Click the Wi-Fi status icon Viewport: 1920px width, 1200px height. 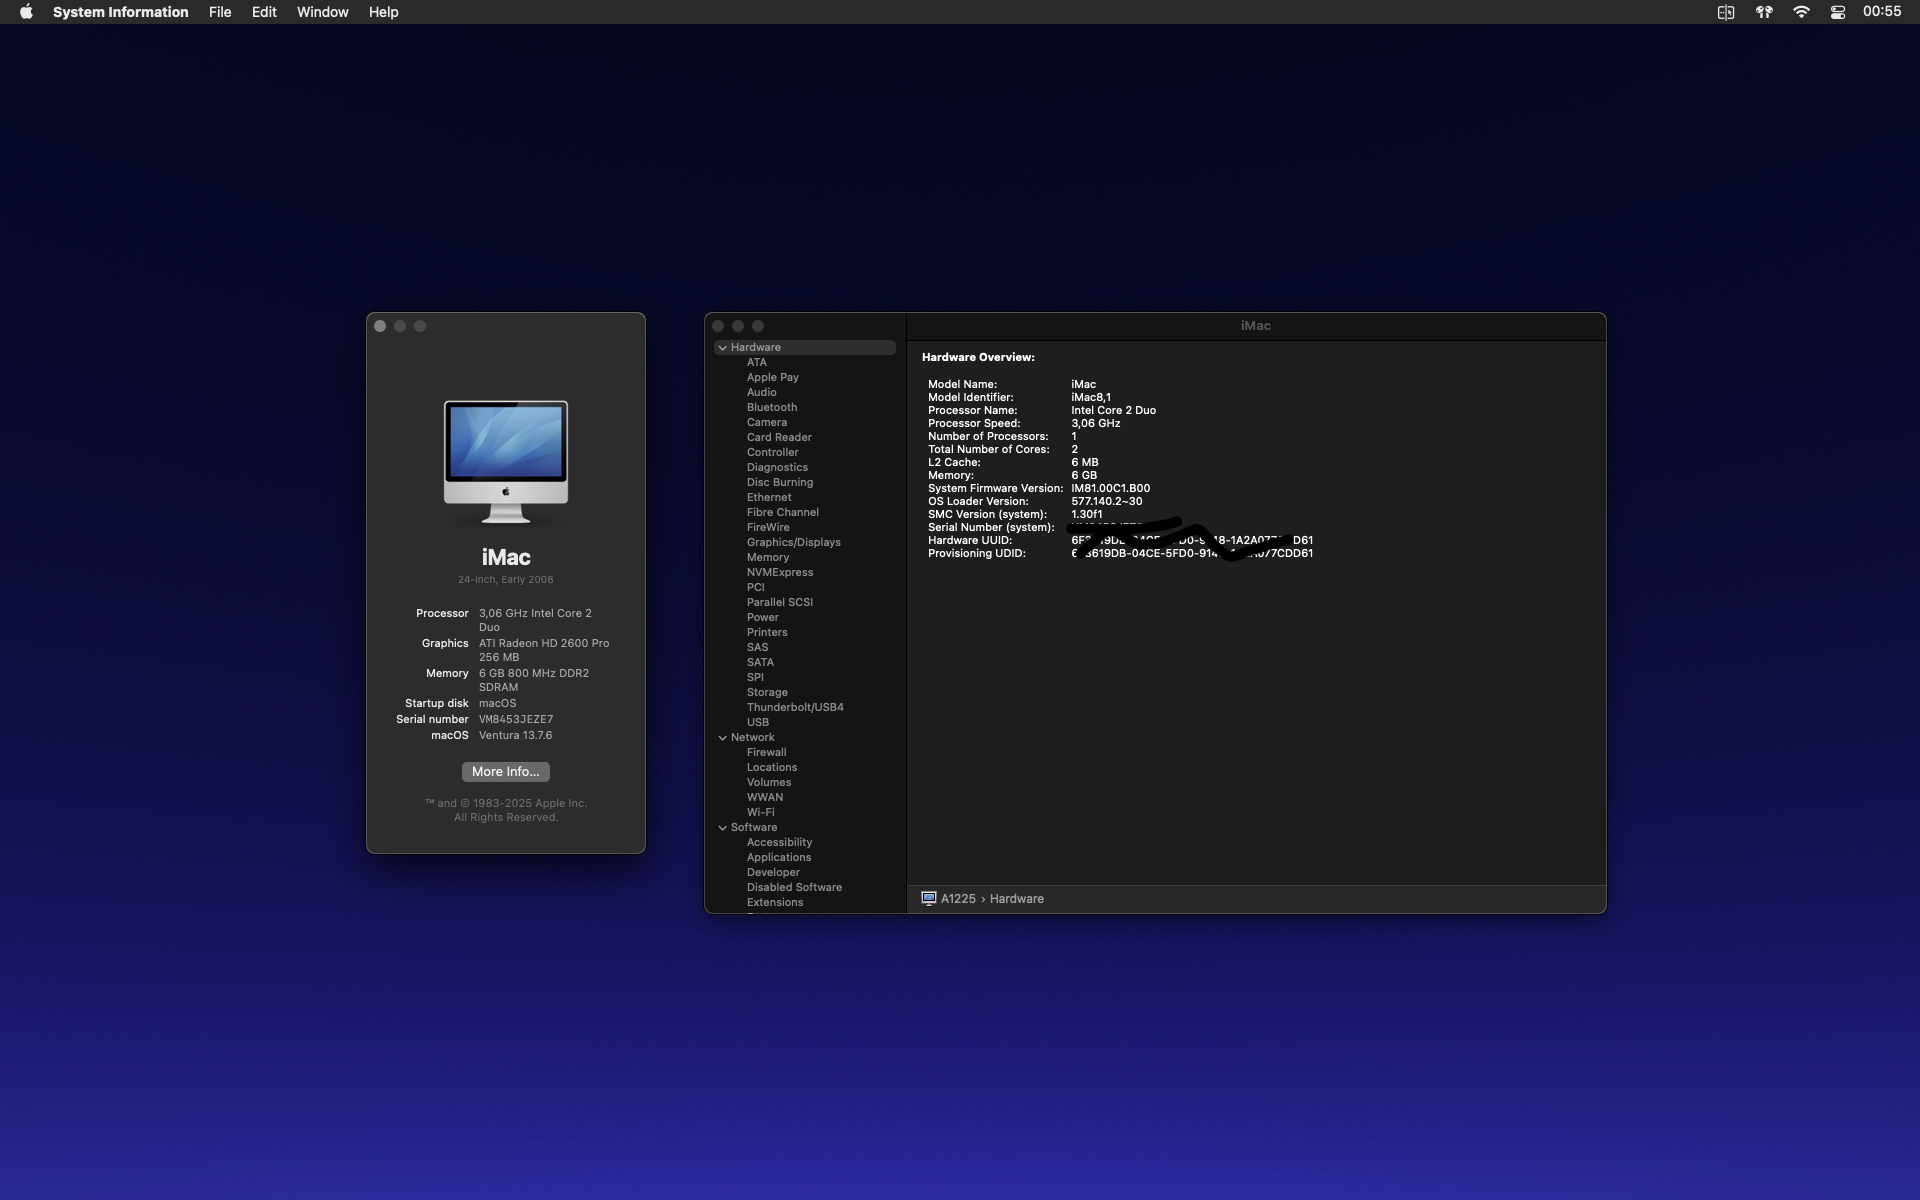tap(1801, 12)
